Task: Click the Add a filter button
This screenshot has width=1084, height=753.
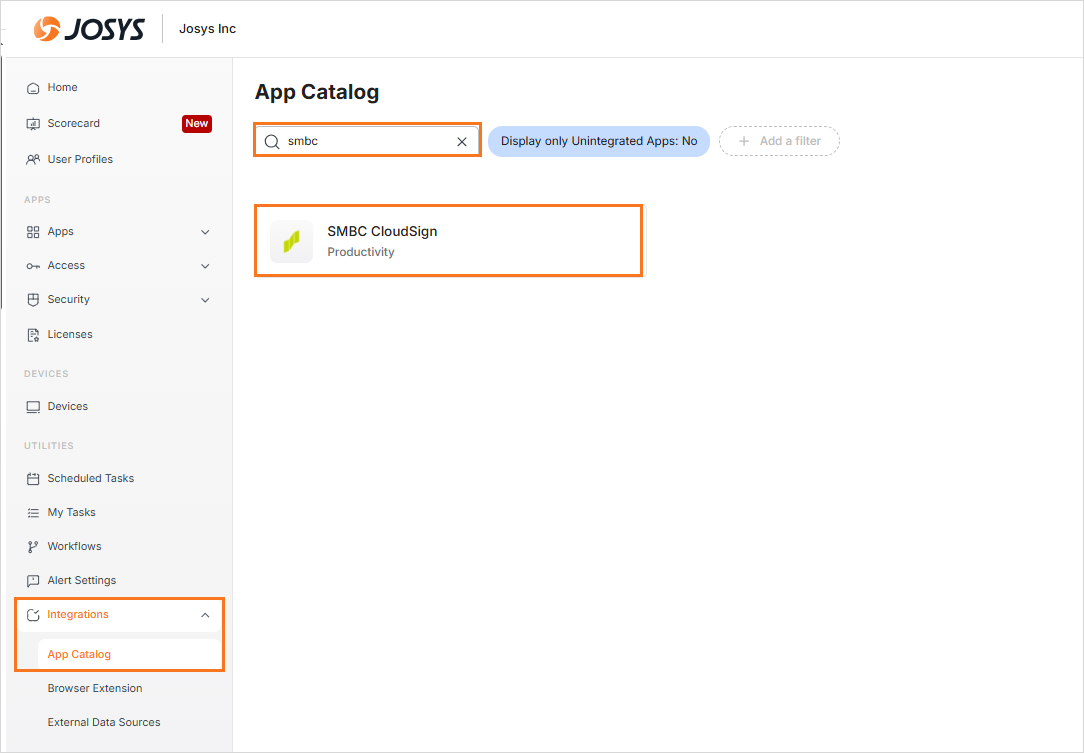Action: (x=779, y=141)
